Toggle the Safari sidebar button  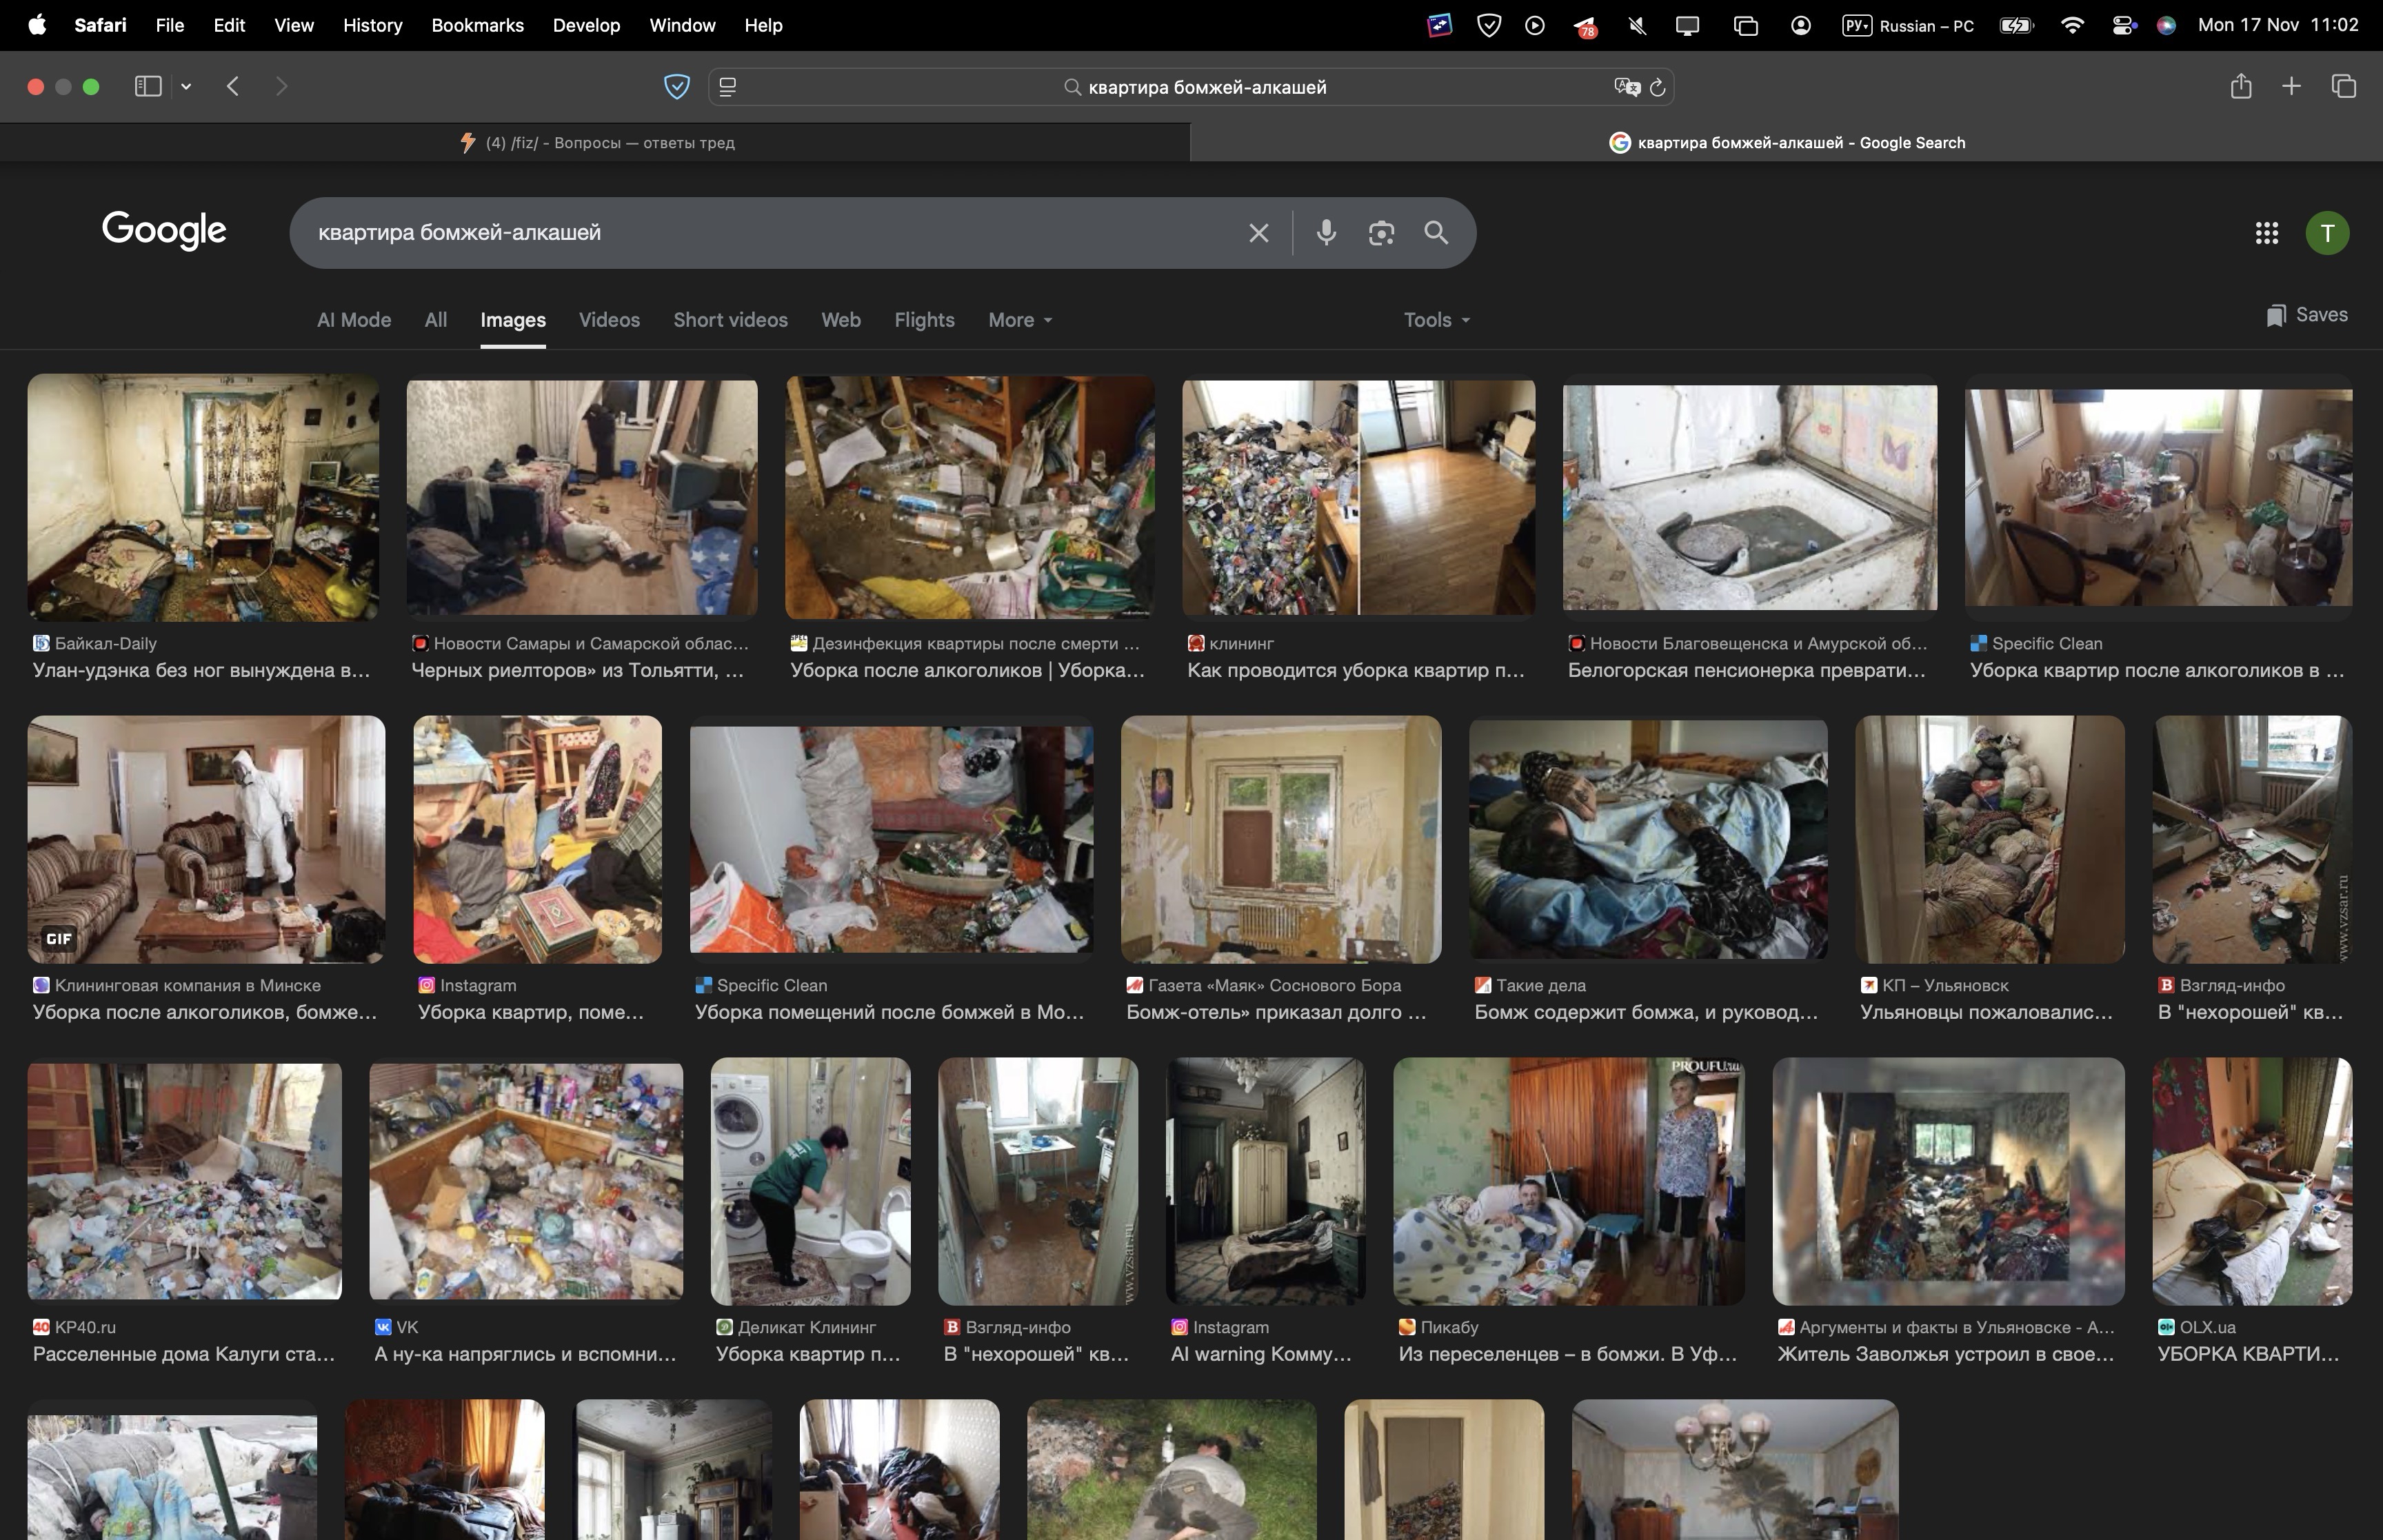point(148,87)
